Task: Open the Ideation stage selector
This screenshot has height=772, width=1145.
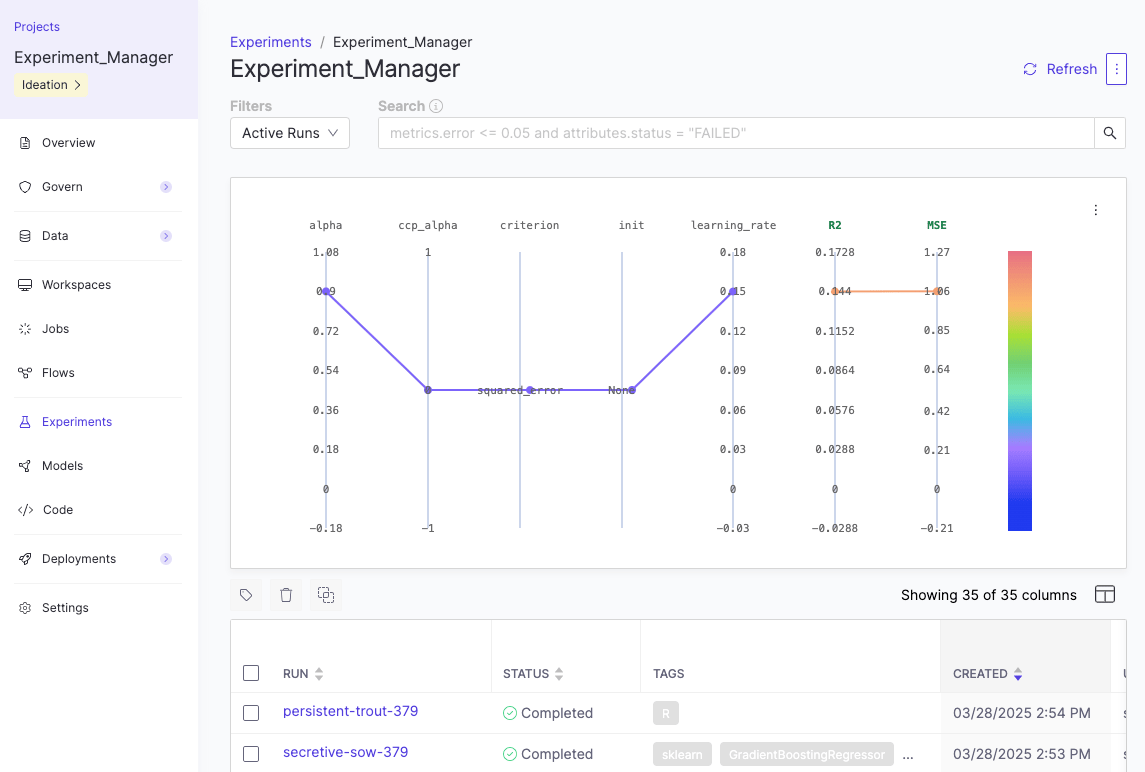Action: click(x=51, y=85)
